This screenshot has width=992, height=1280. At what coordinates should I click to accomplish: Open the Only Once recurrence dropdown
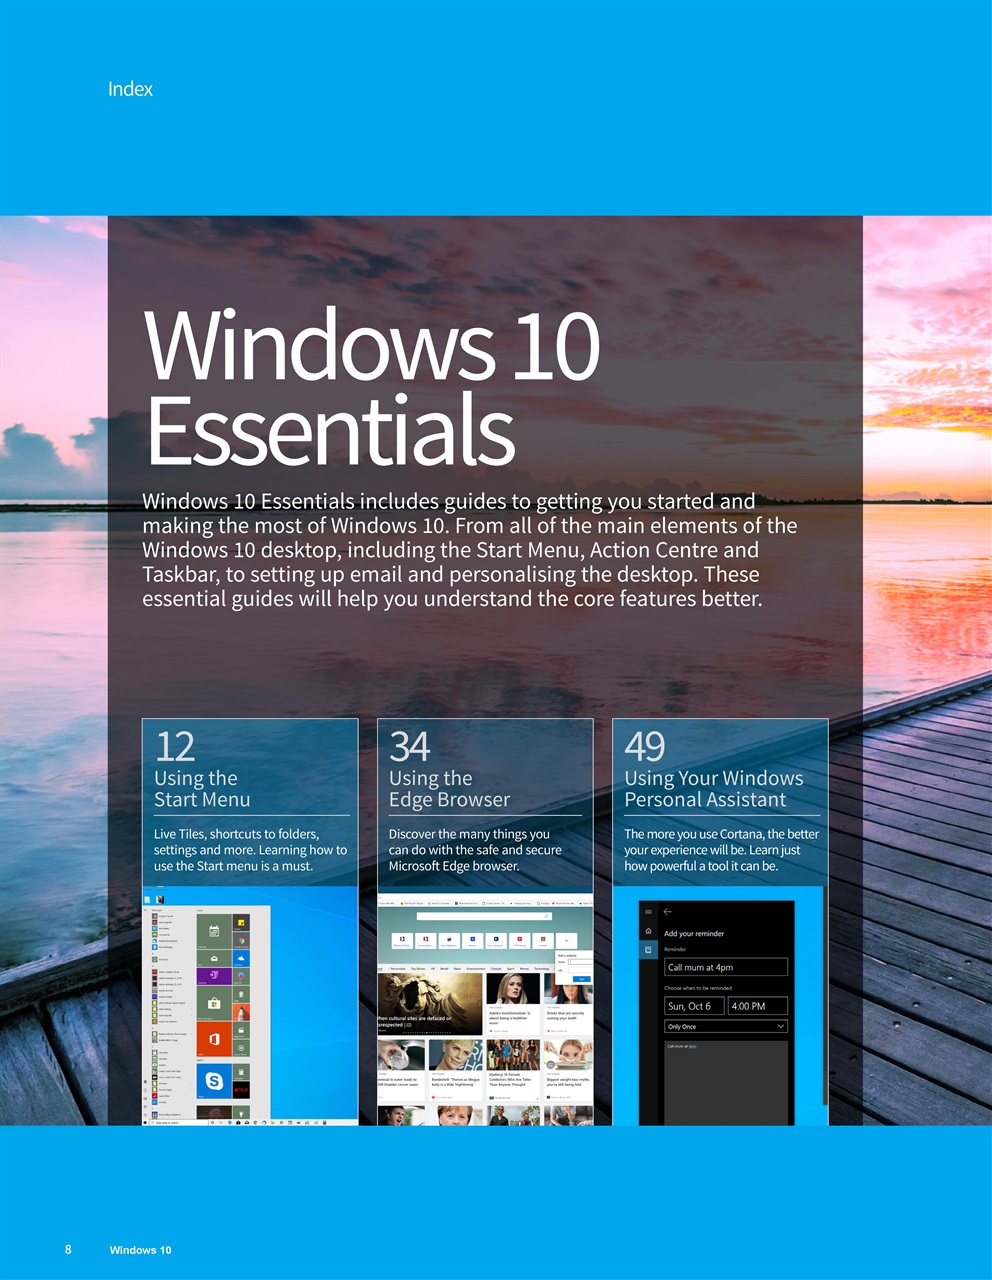click(725, 1026)
